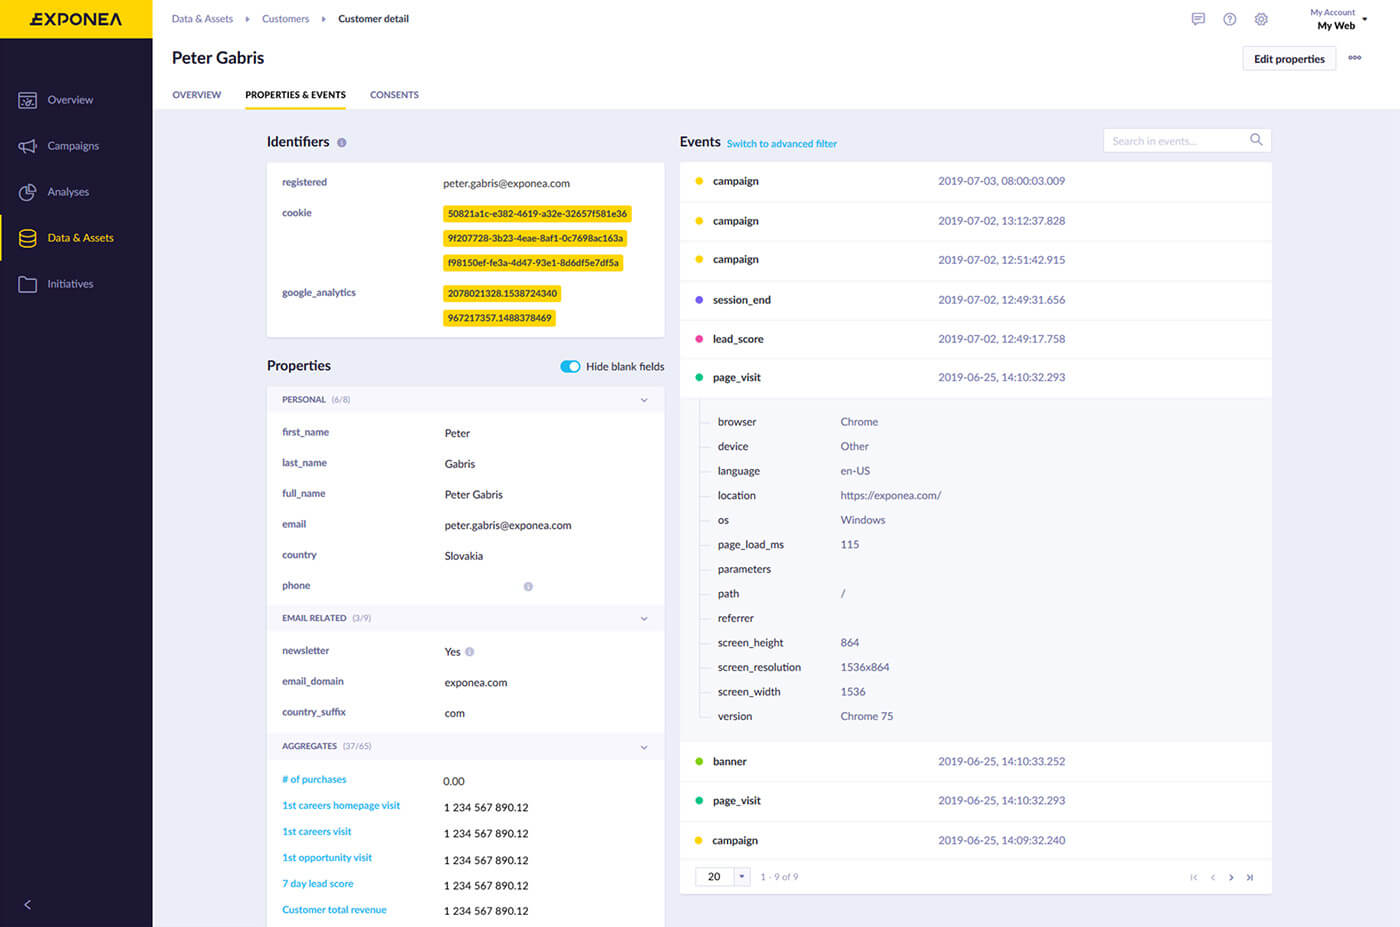Viewport: 1400px width, 927px height.
Task: Collapse the AGGREGATES properties section
Action: pos(645,746)
